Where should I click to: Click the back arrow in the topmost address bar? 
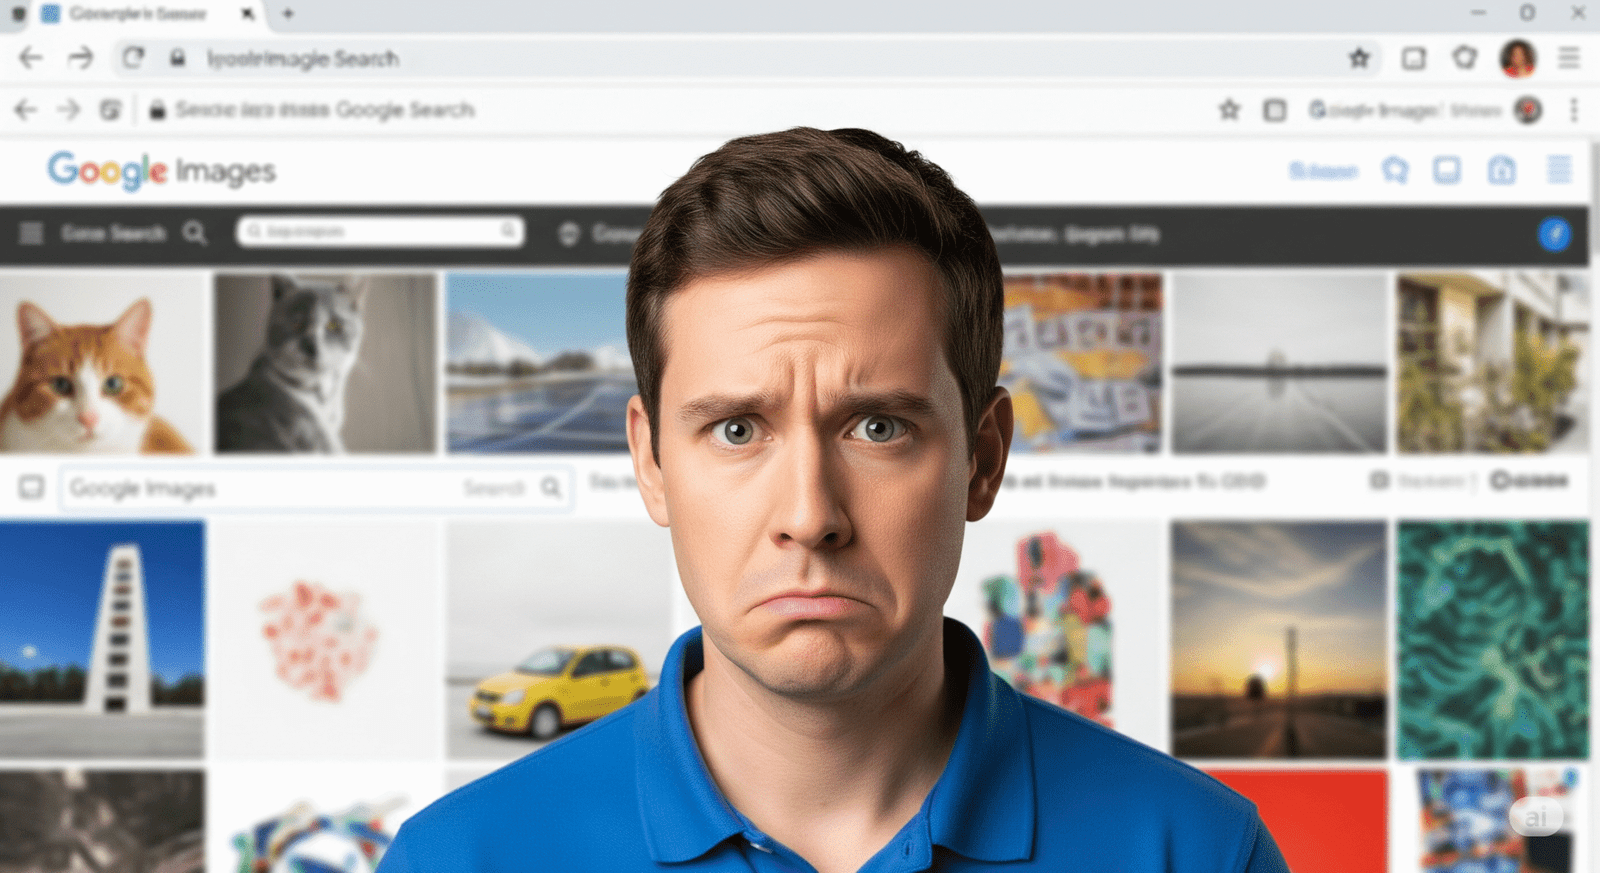pyautogui.click(x=31, y=58)
